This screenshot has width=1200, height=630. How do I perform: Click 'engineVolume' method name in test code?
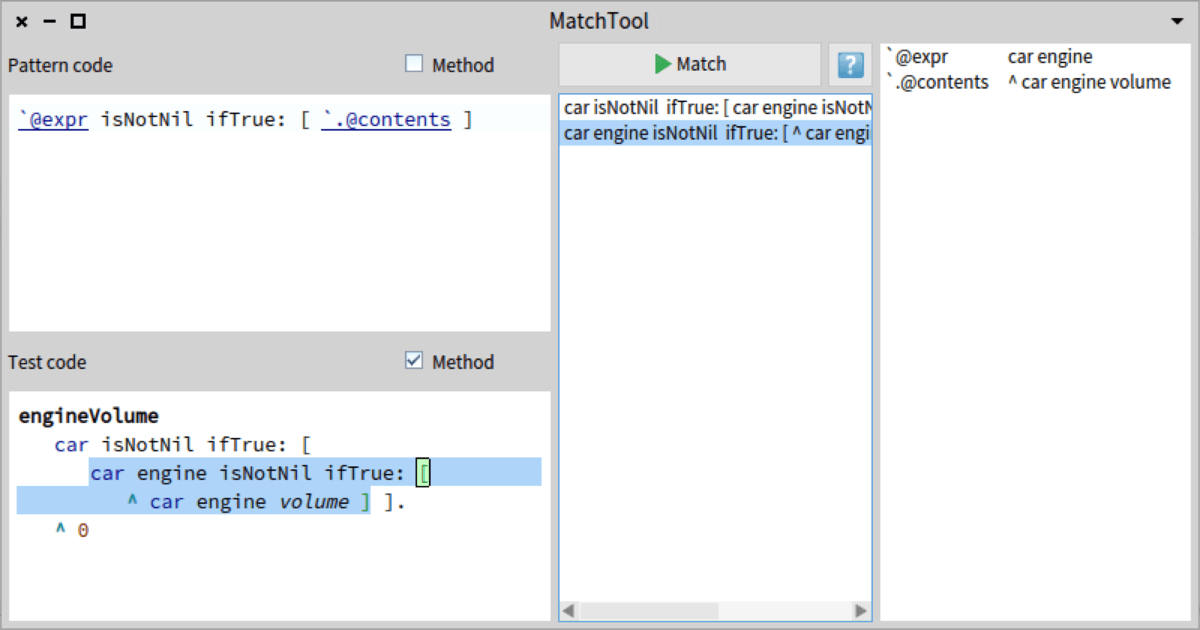(x=89, y=416)
